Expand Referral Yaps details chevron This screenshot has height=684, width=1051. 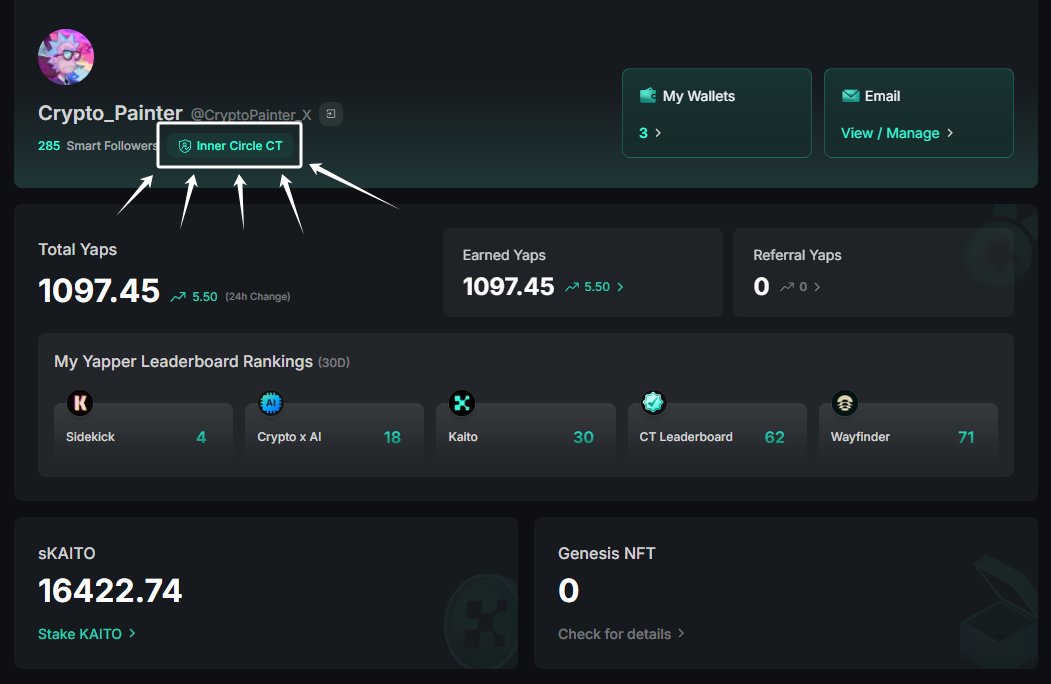817,287
